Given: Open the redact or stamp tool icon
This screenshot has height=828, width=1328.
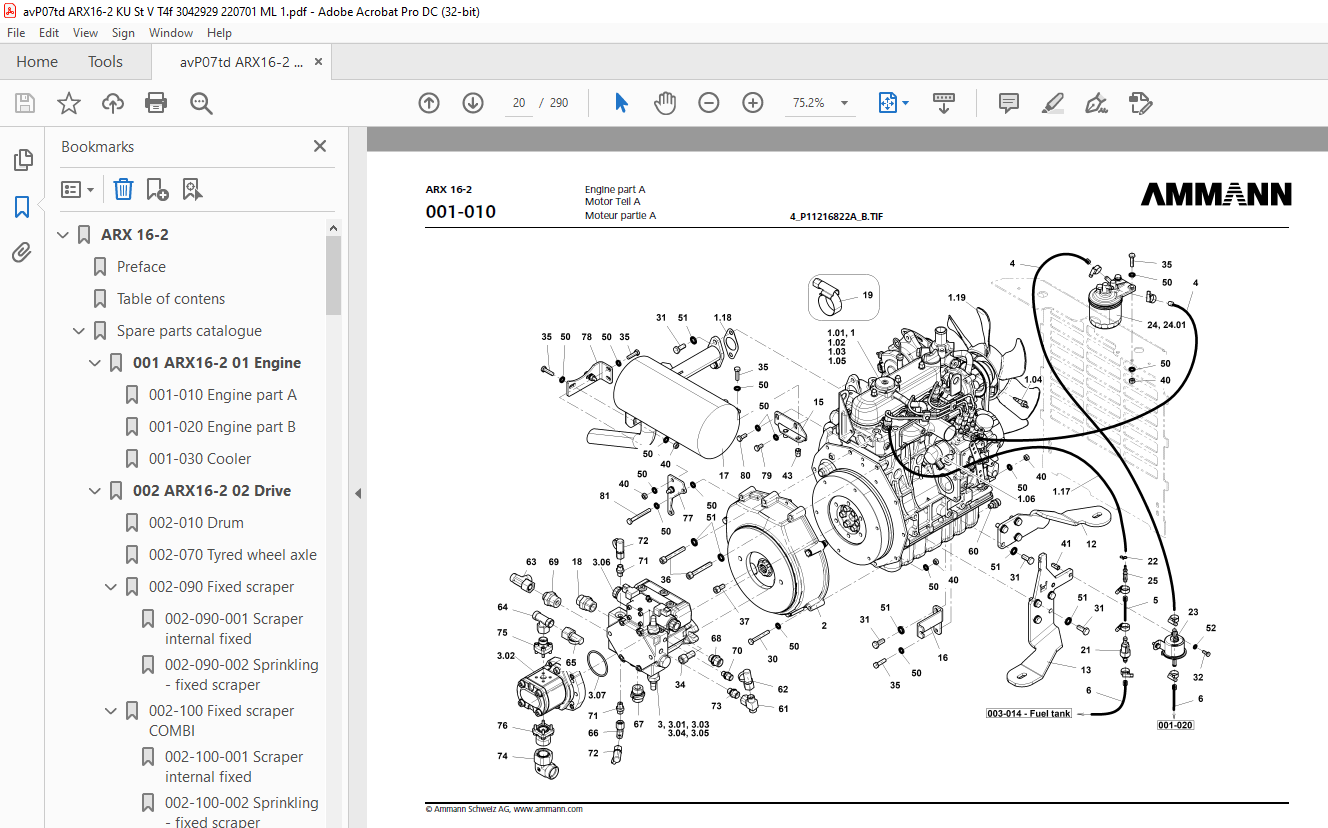Looking at the screenshot, I should tap(1141, 103).
